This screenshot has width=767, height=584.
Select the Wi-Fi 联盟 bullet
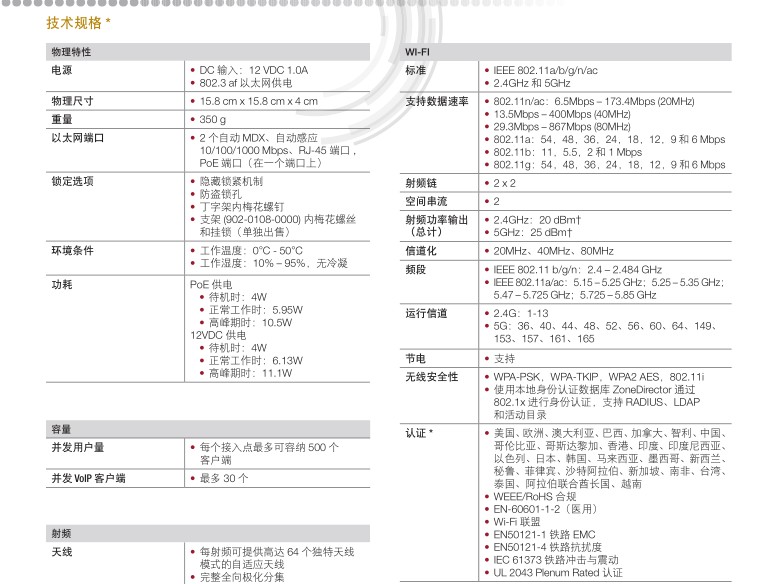point(517,521)
